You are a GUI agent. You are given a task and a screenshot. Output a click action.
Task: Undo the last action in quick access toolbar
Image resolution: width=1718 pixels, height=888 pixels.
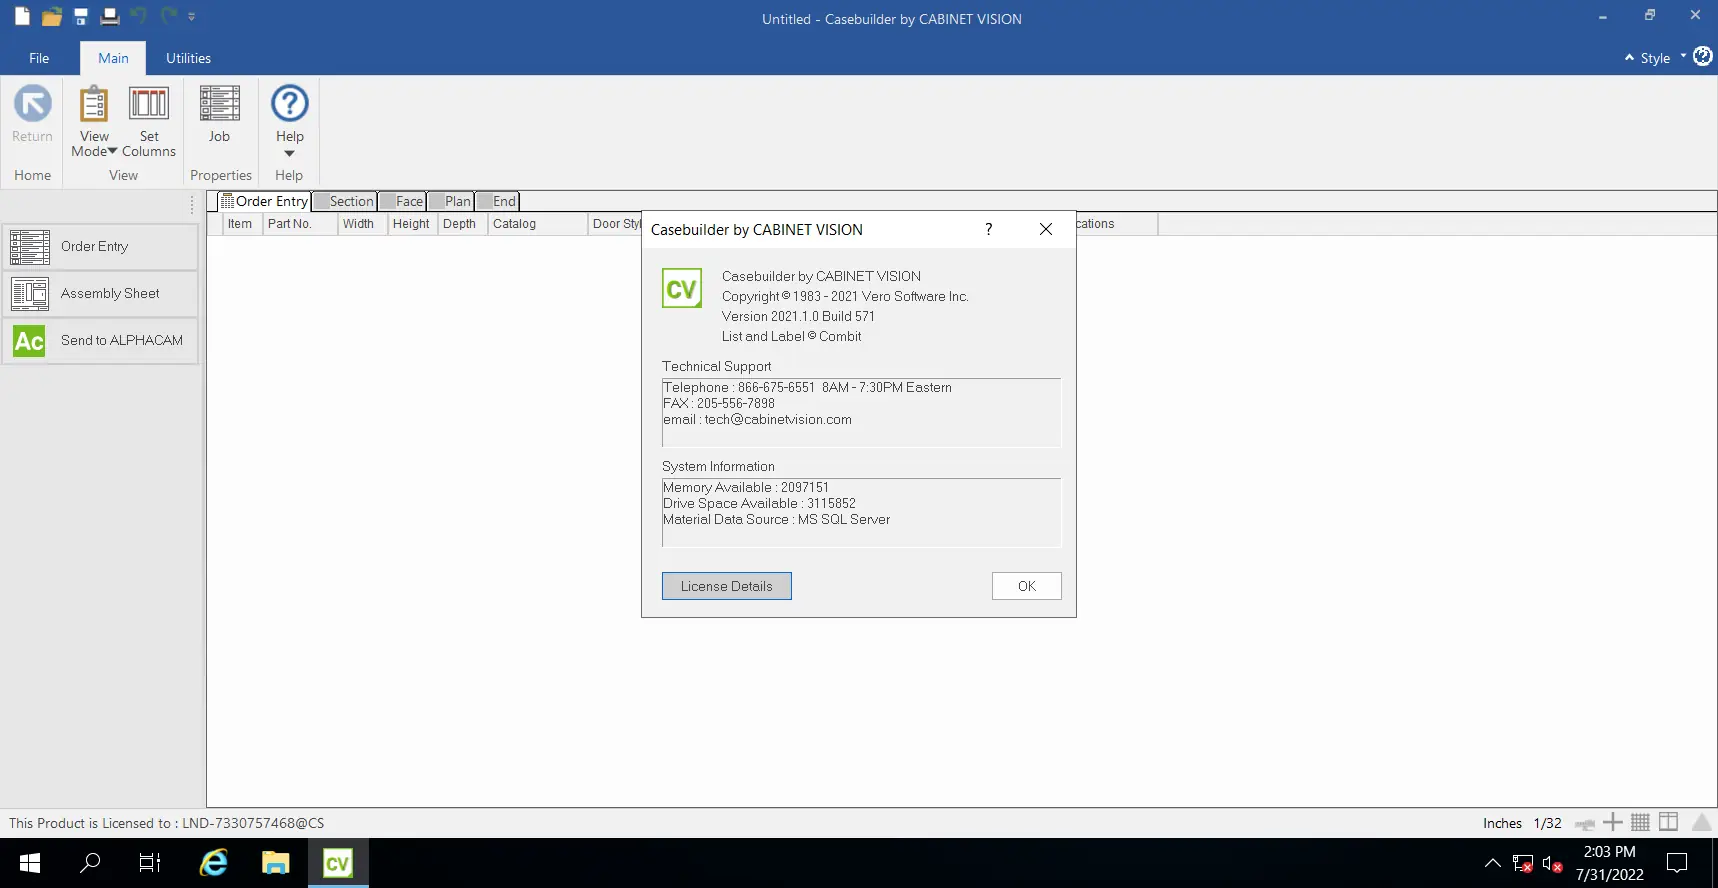139,16
